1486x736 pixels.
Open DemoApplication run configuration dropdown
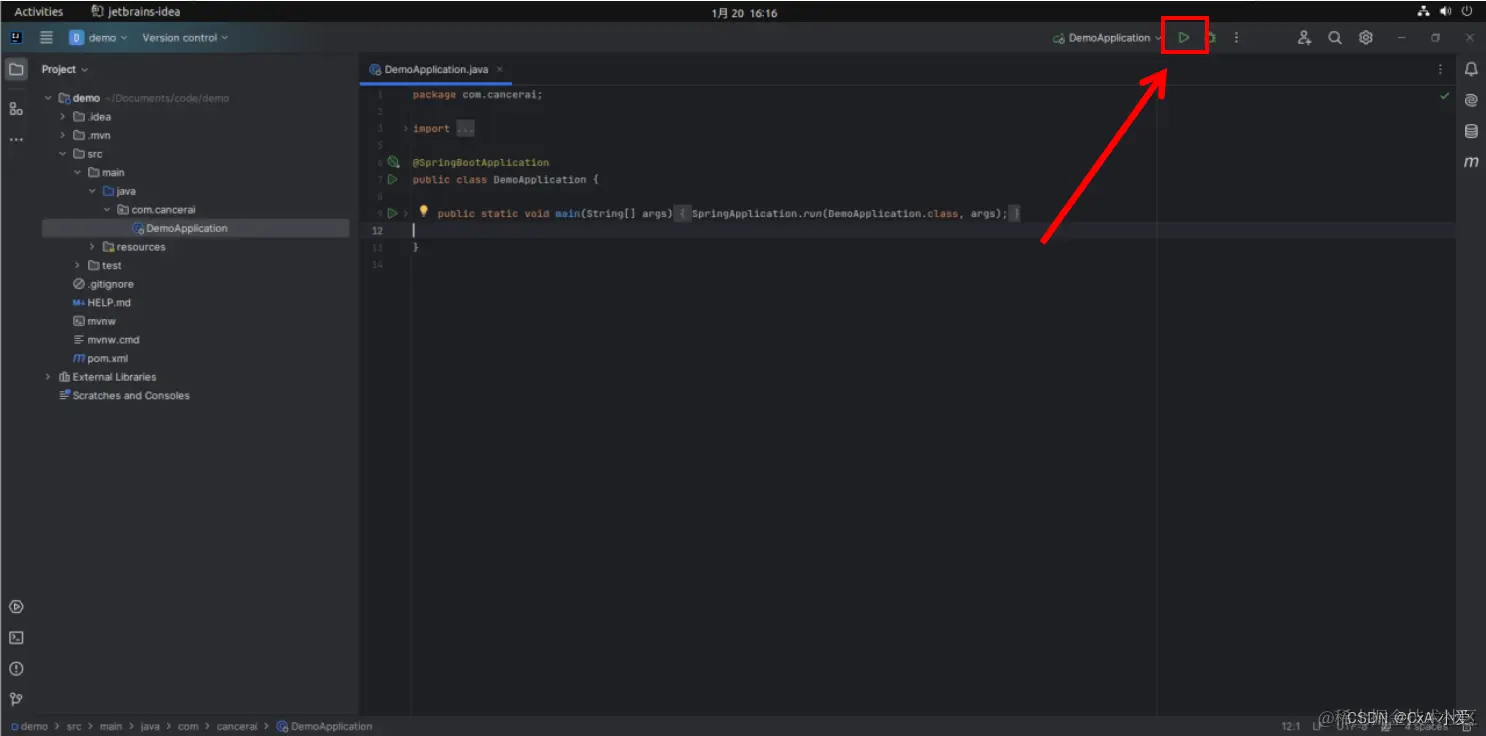click(1107, 38)
